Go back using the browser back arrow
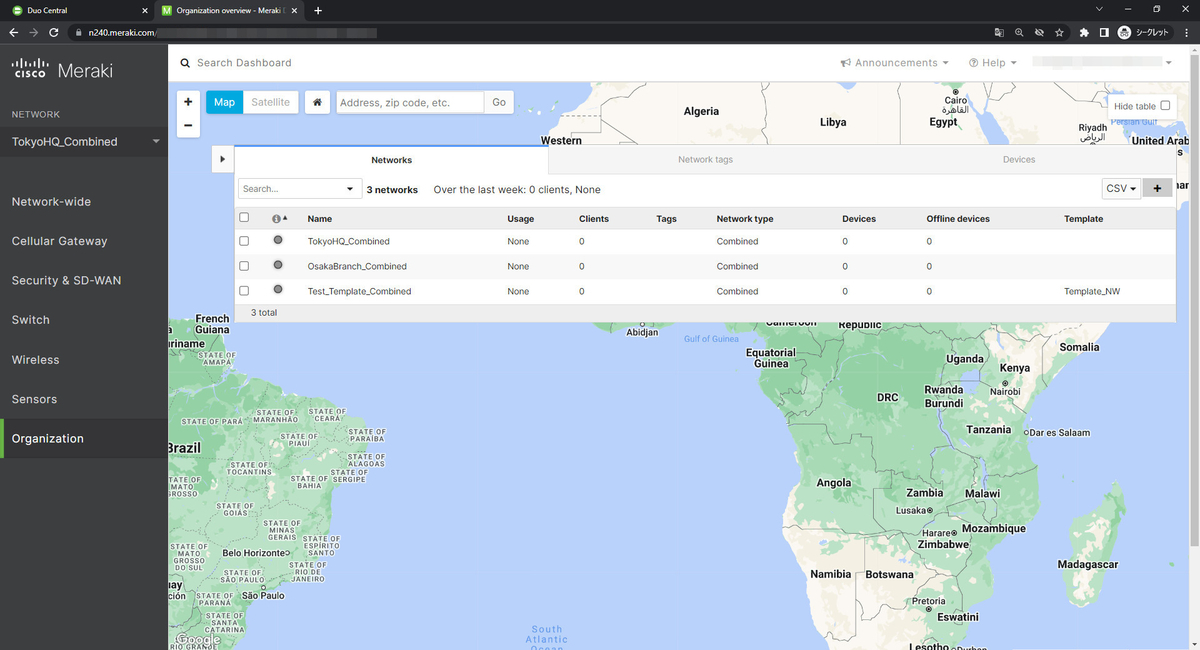Screen dimensions: 1200x650 14,32
